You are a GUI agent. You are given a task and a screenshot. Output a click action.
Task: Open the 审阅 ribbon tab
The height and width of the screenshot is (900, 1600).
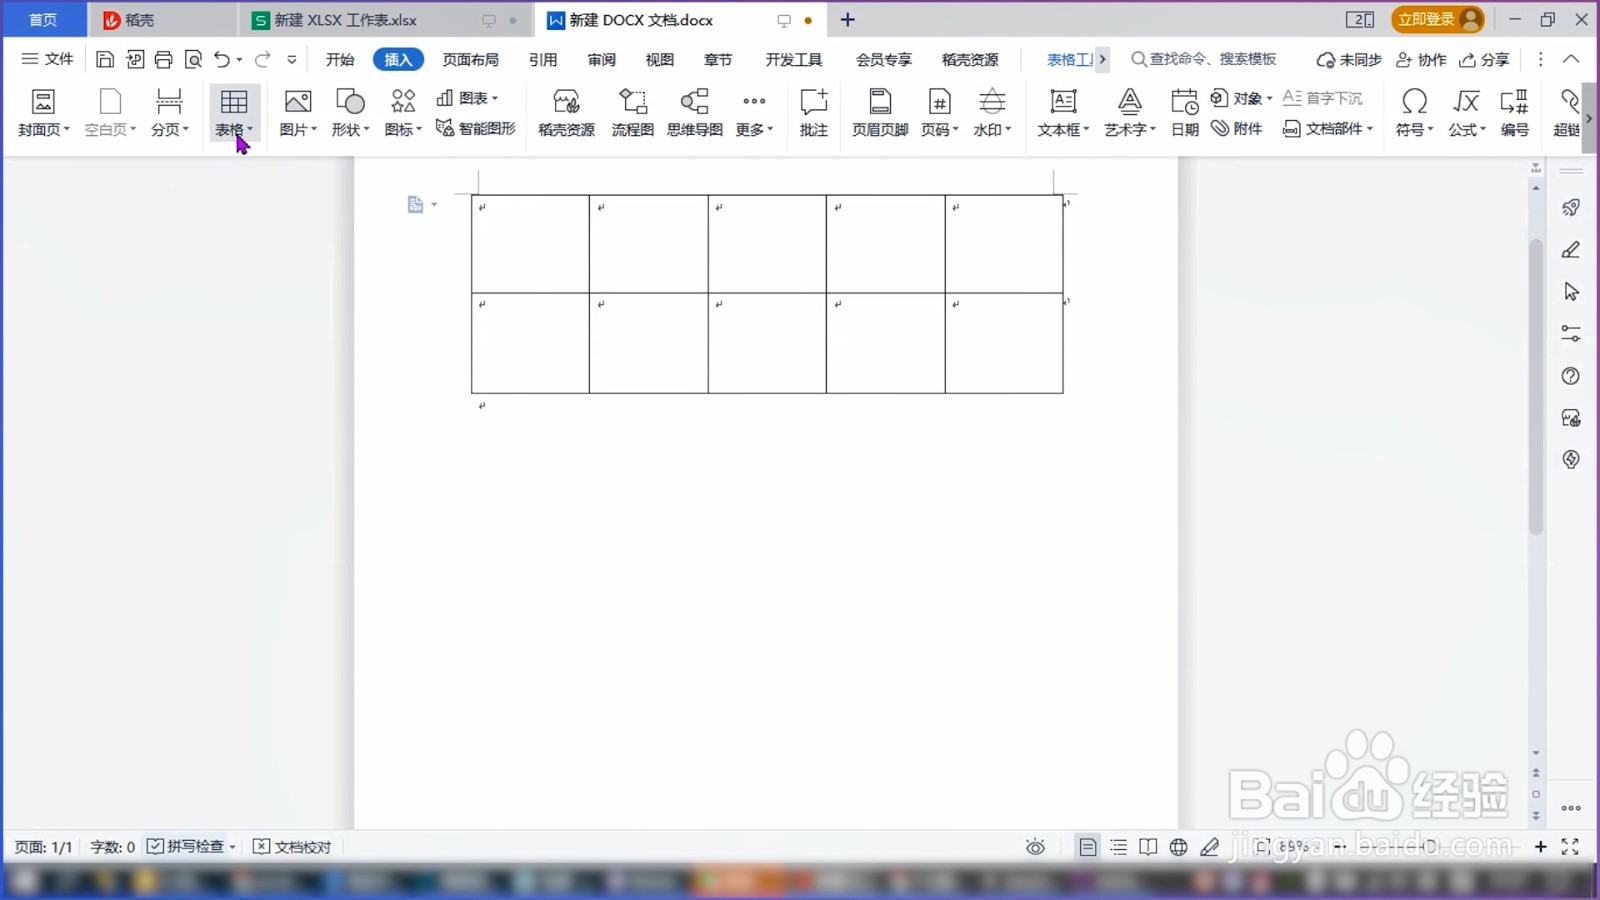pyautogui.click(x=601, y=59)
